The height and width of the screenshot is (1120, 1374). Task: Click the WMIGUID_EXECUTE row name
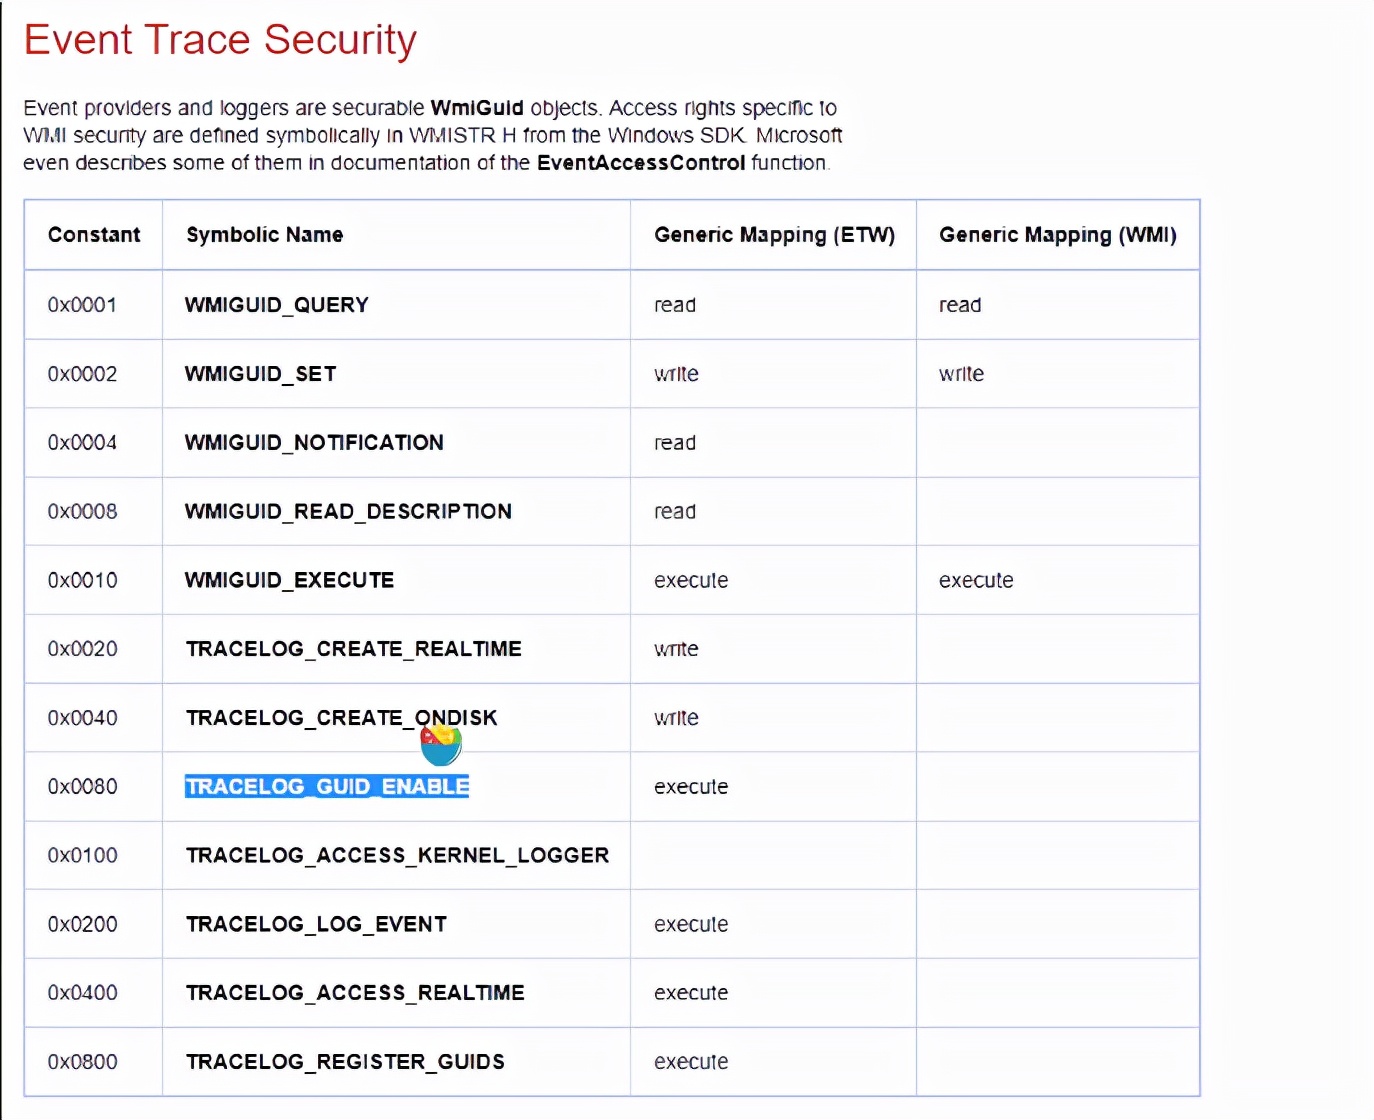[289, 581]
